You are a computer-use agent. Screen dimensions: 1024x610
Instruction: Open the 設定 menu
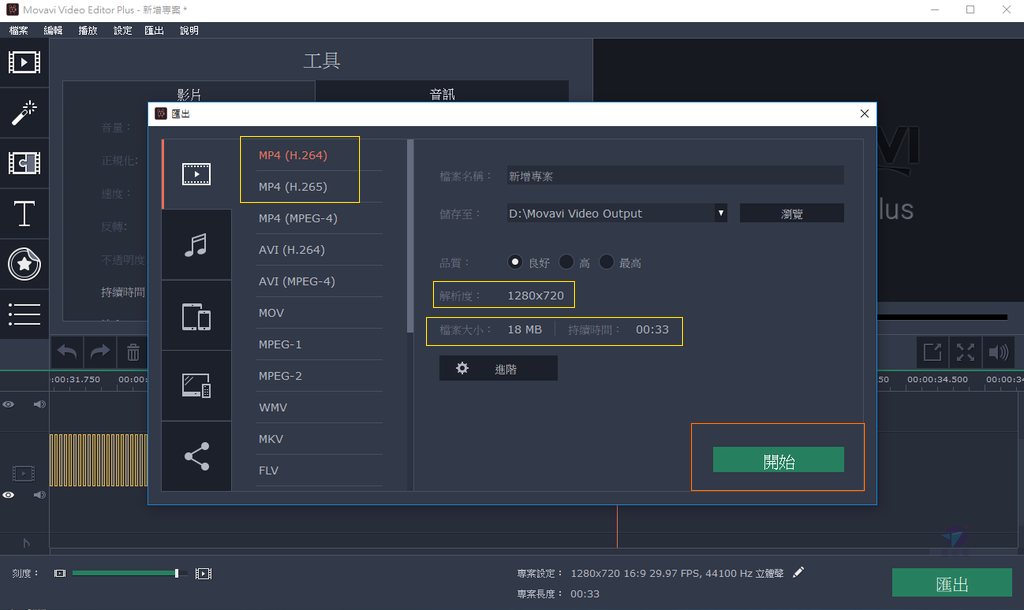point(122,31)
